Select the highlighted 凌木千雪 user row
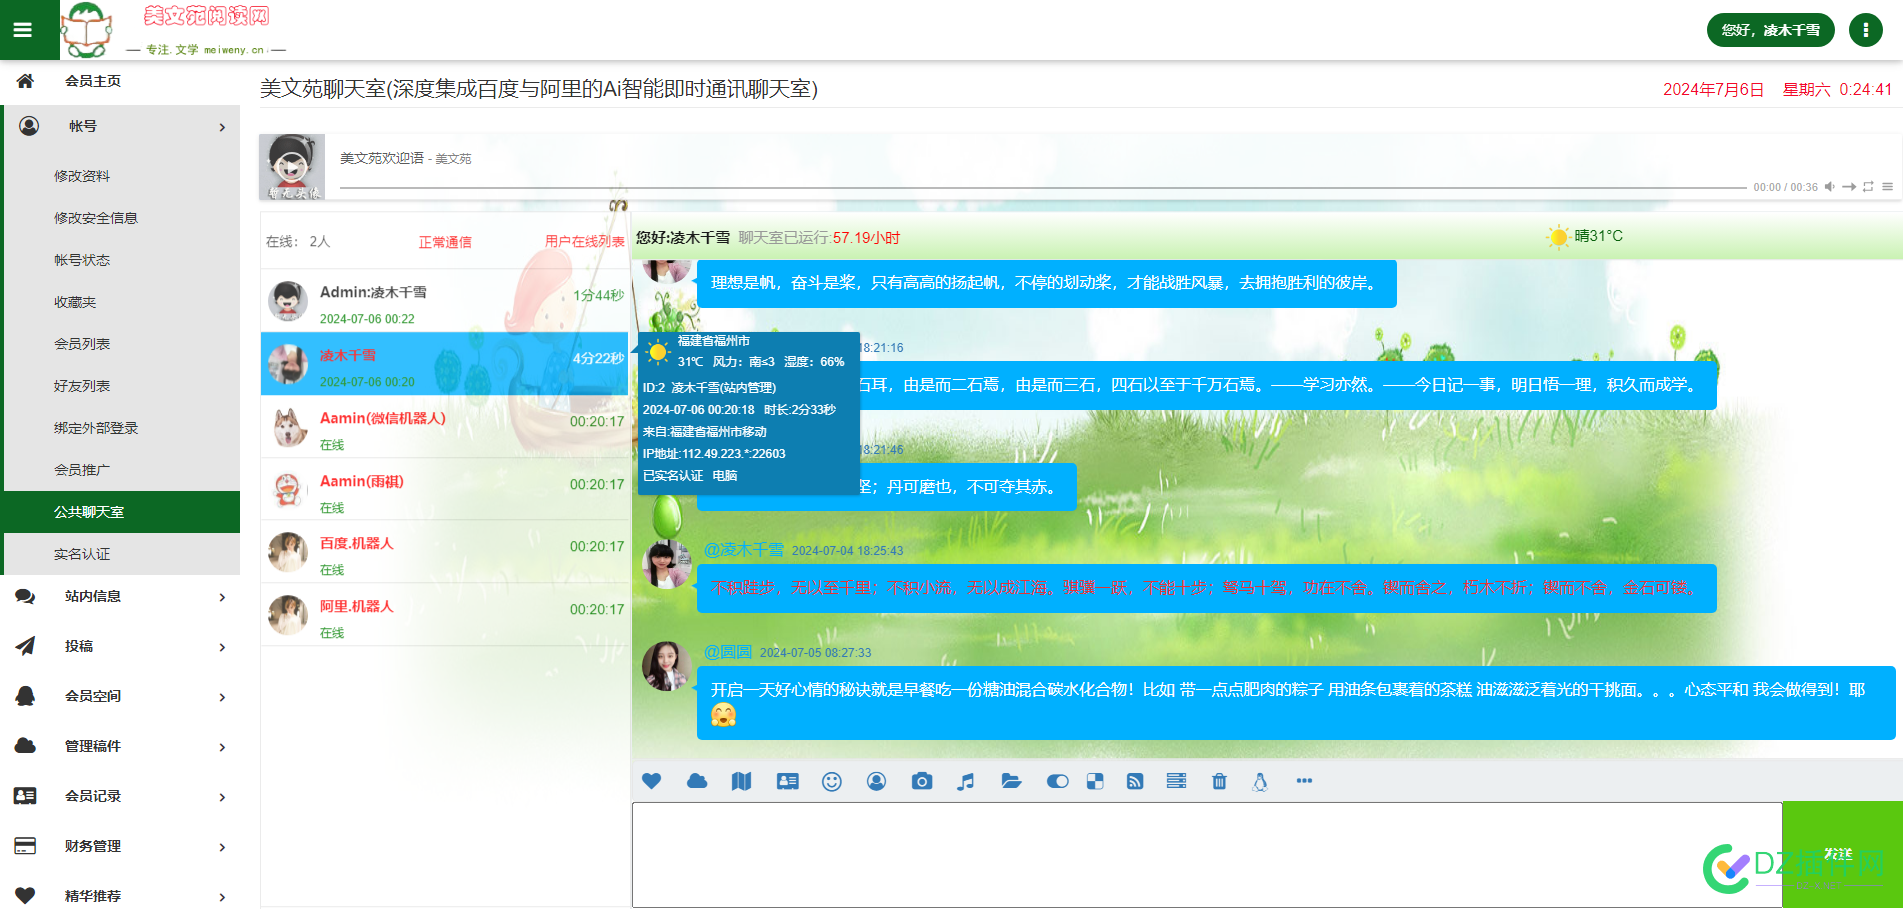Image resolution: width=1903 pixels, height=909 pixels. tap(445, 364)
